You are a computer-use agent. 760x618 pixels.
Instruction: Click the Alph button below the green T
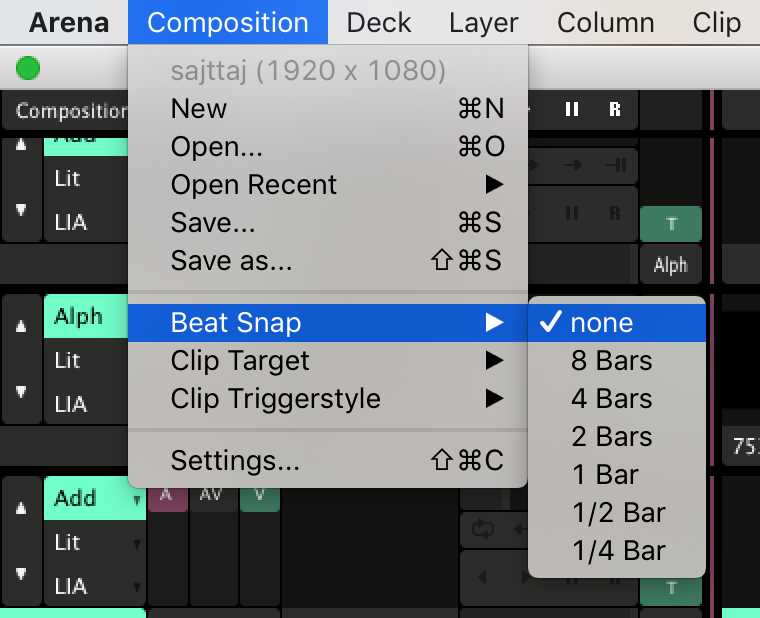(x=670, y=265)
